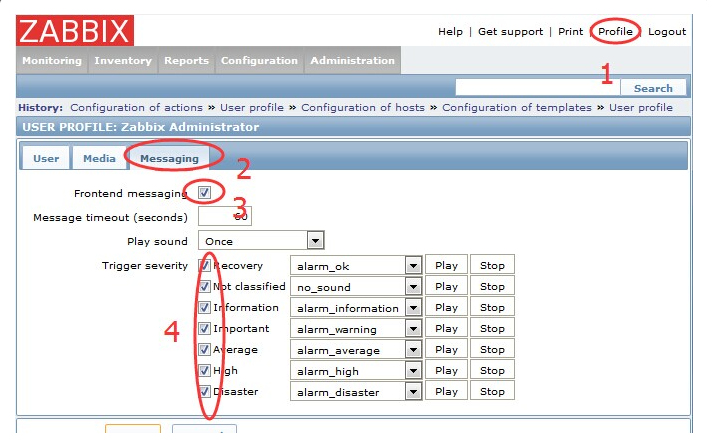The width and height of the screenshot is (707, 435).
Task: Open the Play sound dropdown
Action: coord(261,241)
